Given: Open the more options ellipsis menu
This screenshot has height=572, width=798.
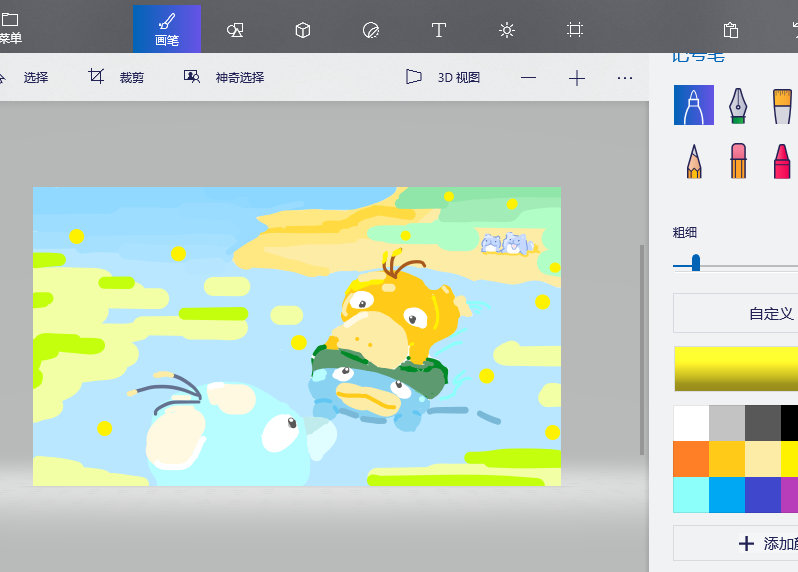Looking at the screenshot, I should [625, 77].
